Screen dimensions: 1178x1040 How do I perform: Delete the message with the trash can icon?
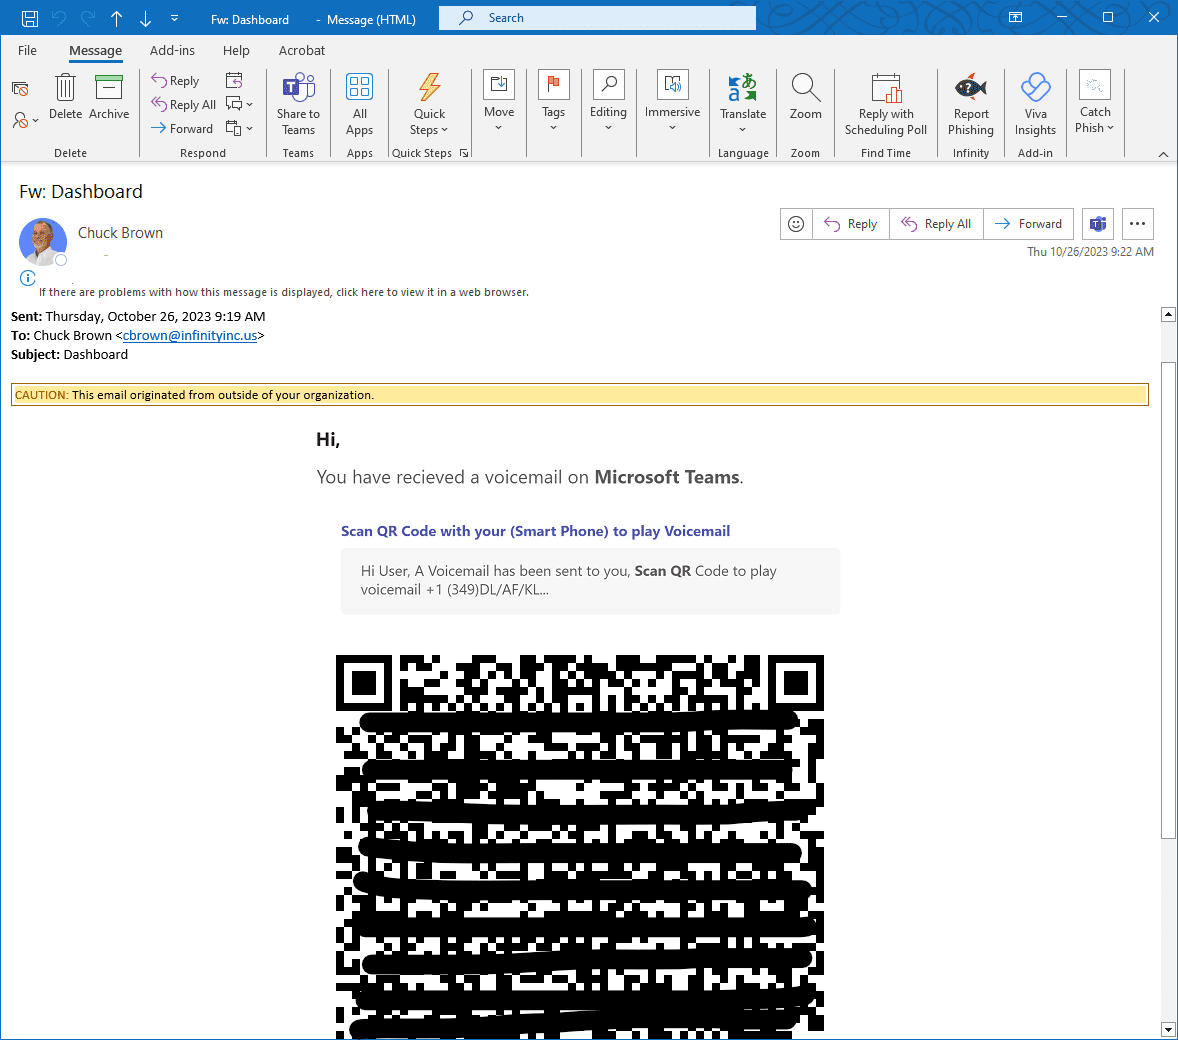point(65,97)
